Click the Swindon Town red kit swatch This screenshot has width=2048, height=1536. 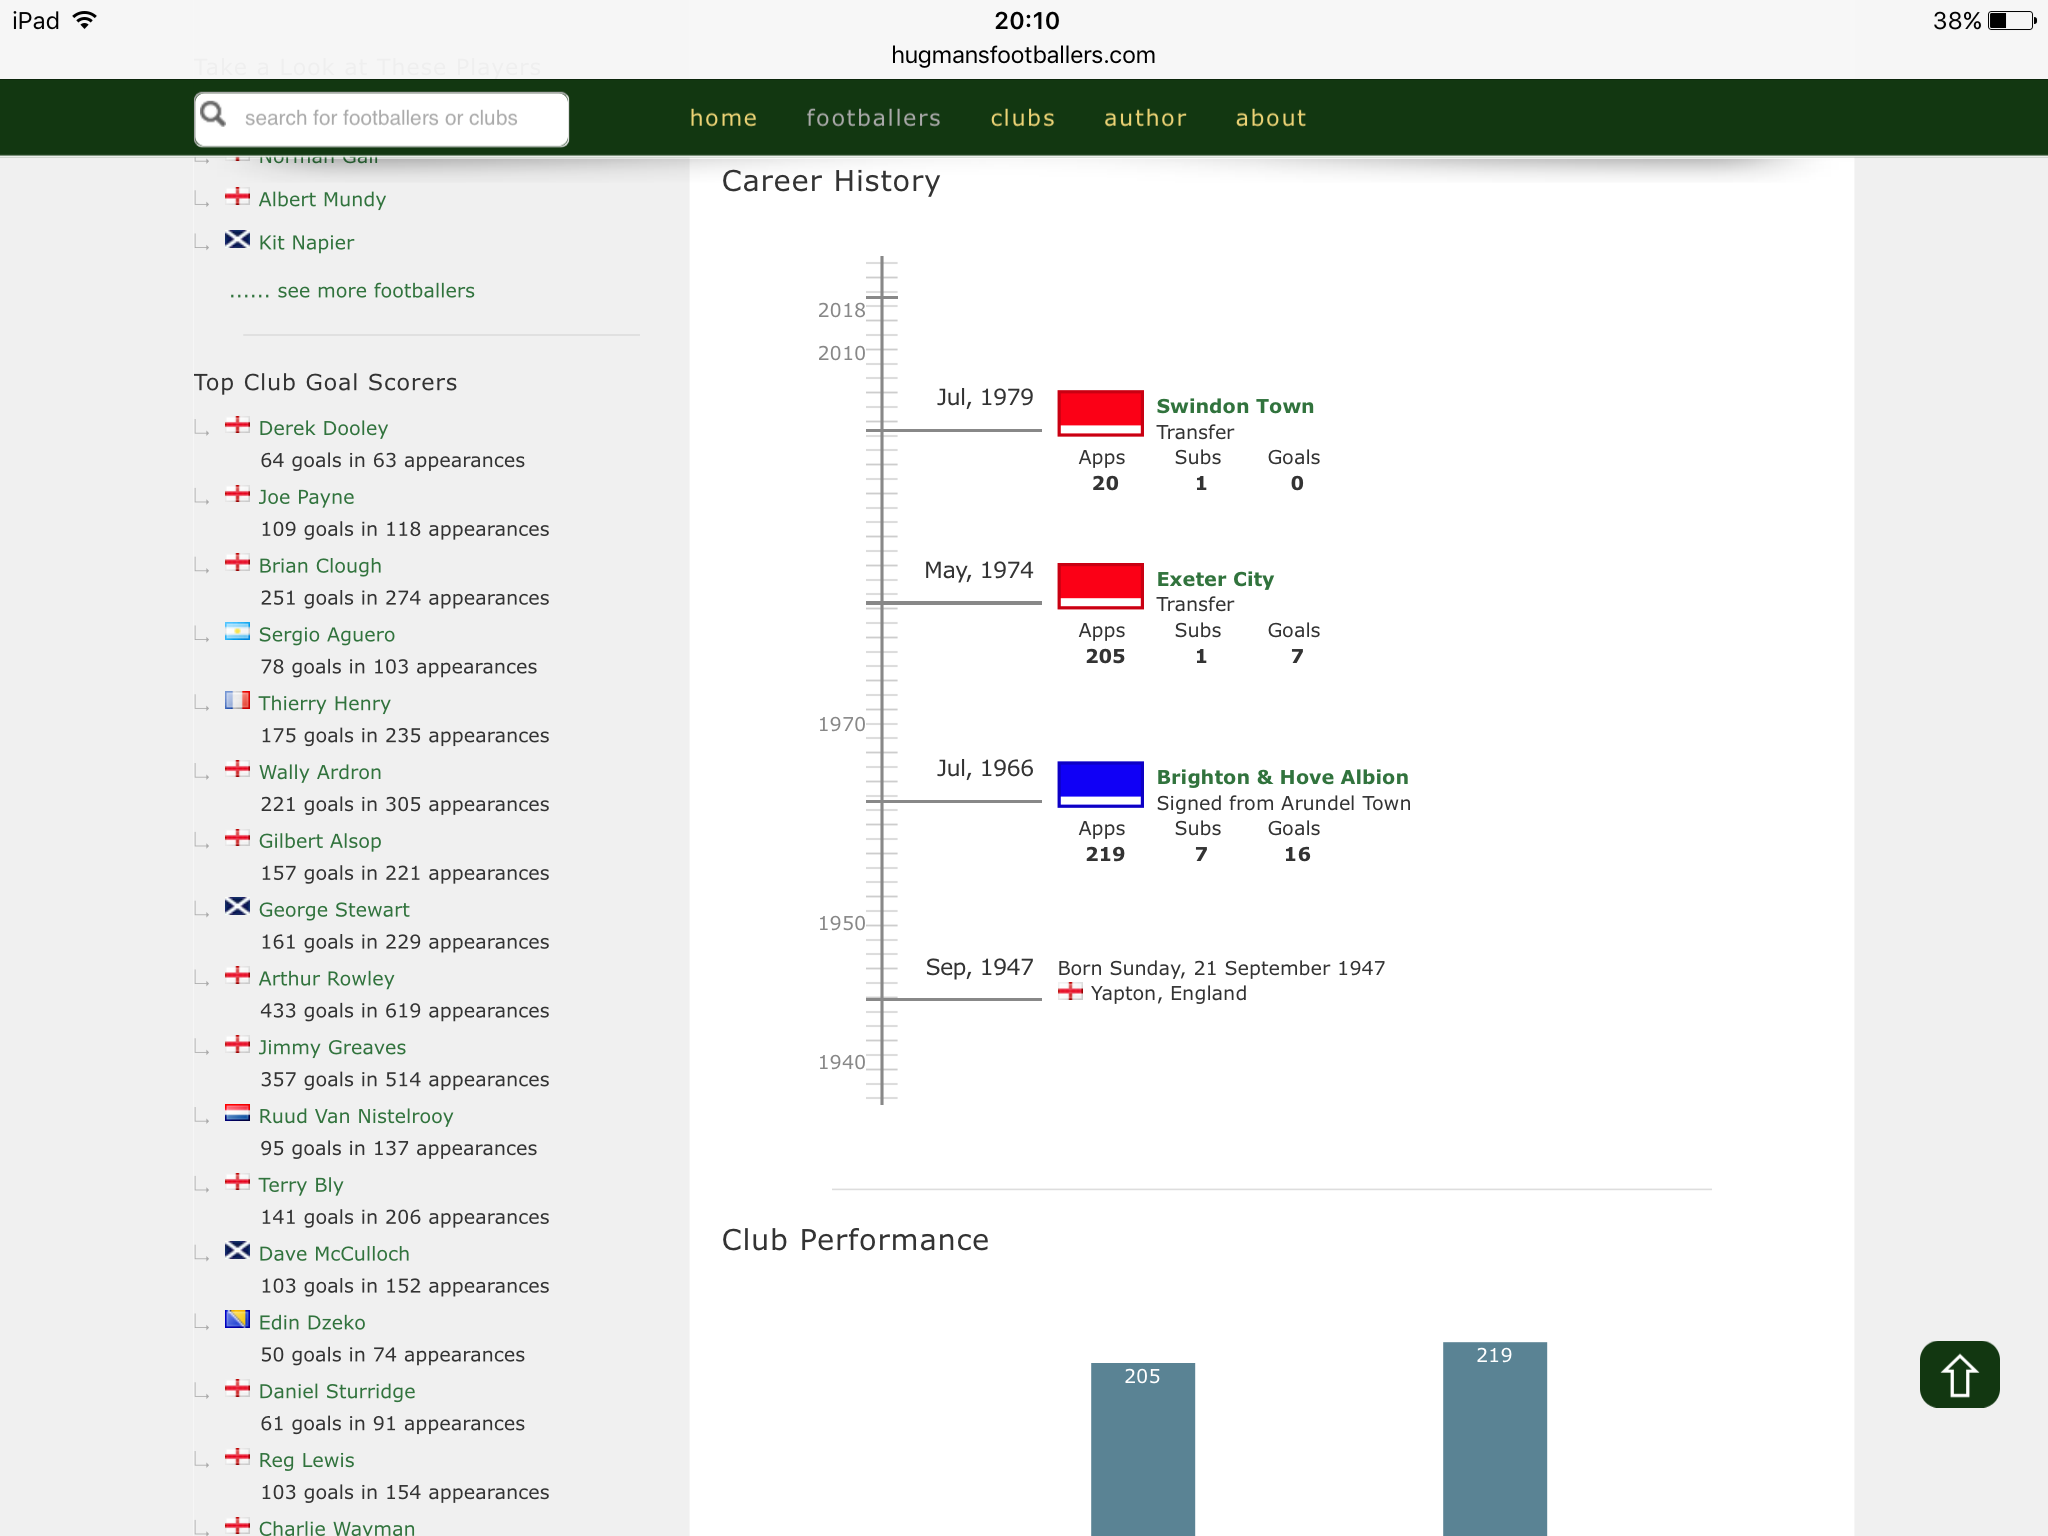click(1100, 413)
